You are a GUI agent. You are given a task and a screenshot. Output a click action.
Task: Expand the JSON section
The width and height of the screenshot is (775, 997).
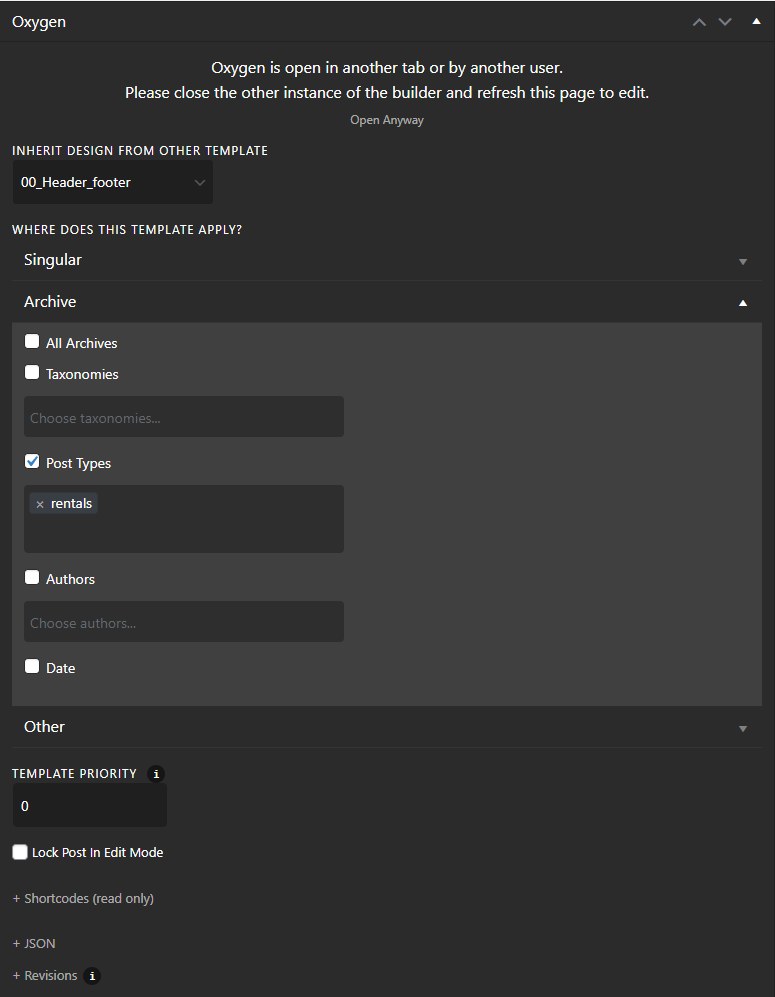[x=34, y=944]
